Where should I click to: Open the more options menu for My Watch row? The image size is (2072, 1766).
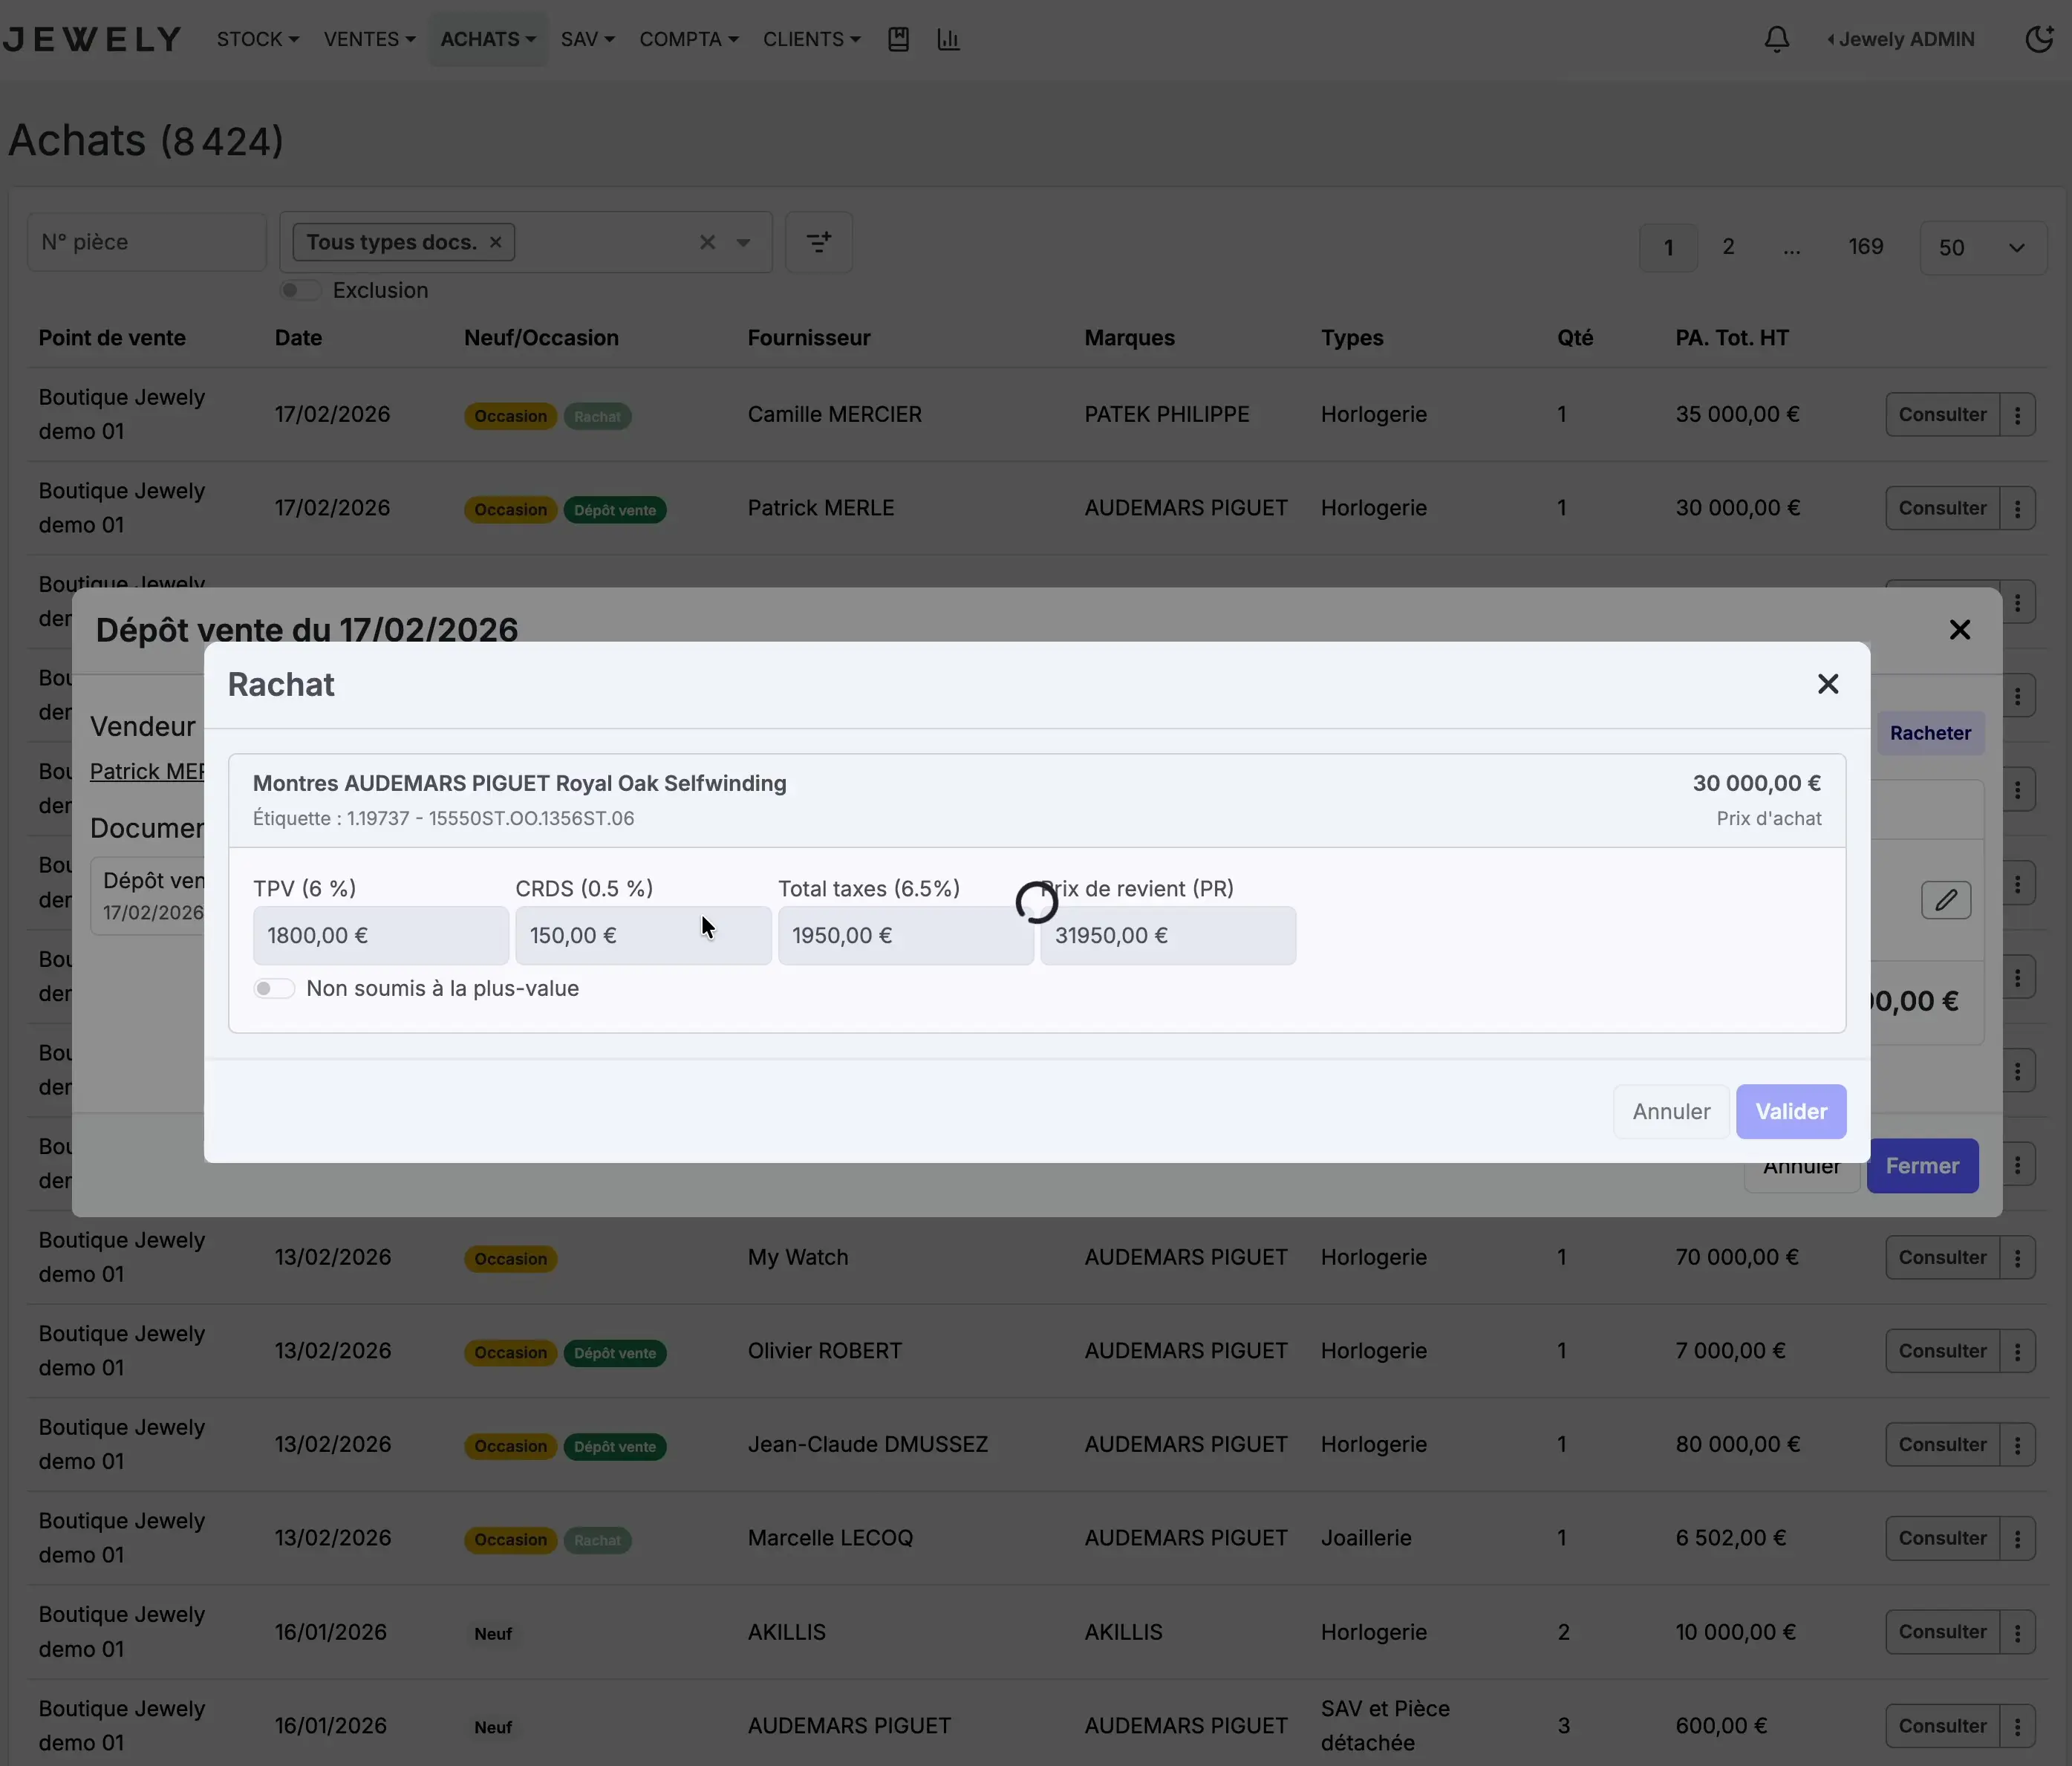(2017, 1257)
